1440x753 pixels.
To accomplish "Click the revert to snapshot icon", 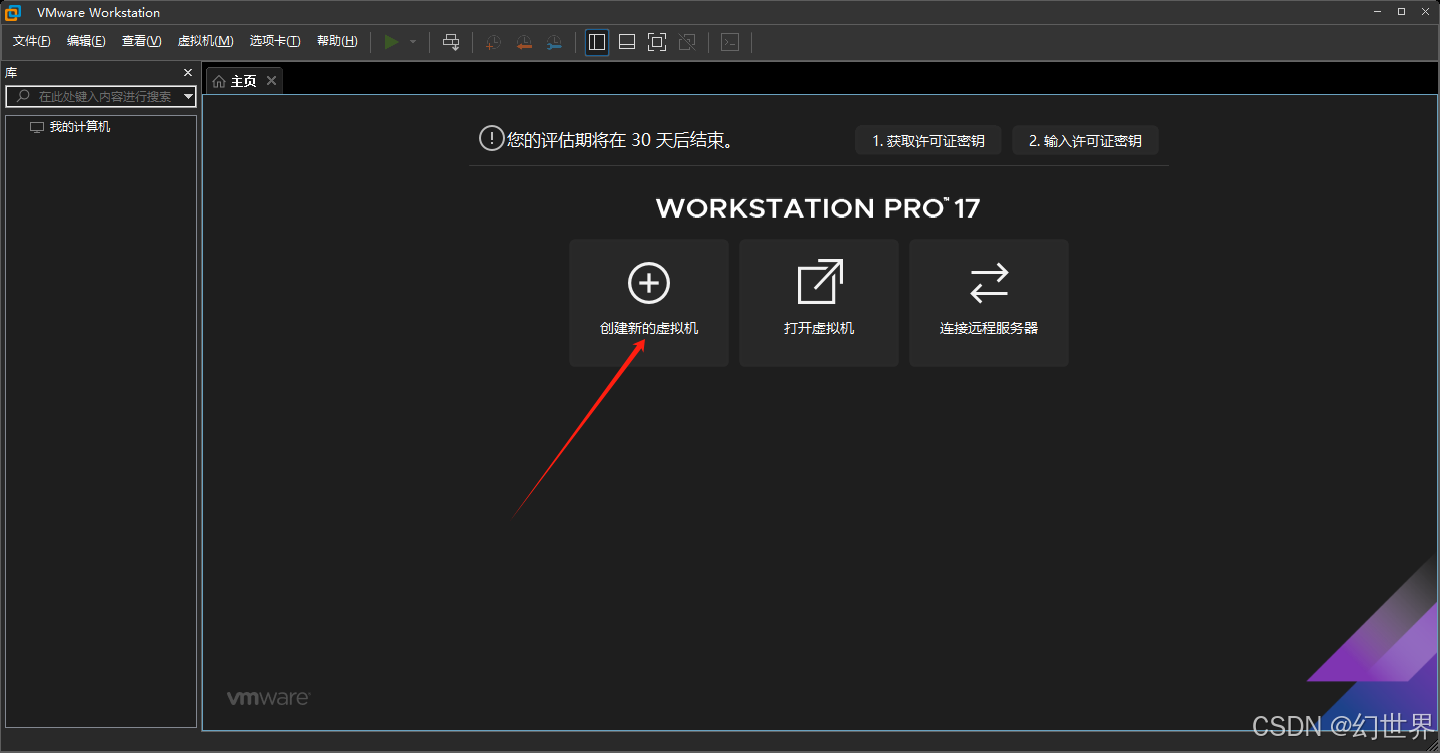I will tap(524, 42).
